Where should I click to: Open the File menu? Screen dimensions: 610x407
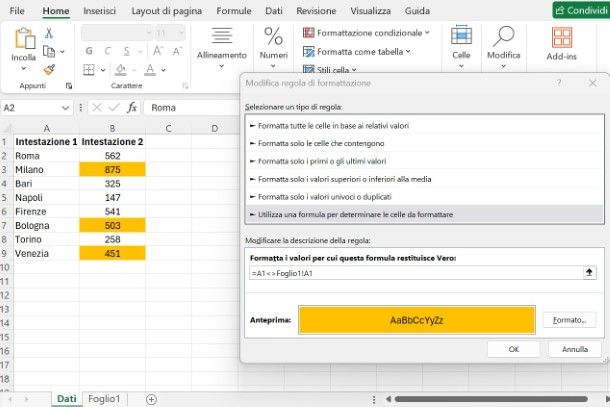click(17, 11)
